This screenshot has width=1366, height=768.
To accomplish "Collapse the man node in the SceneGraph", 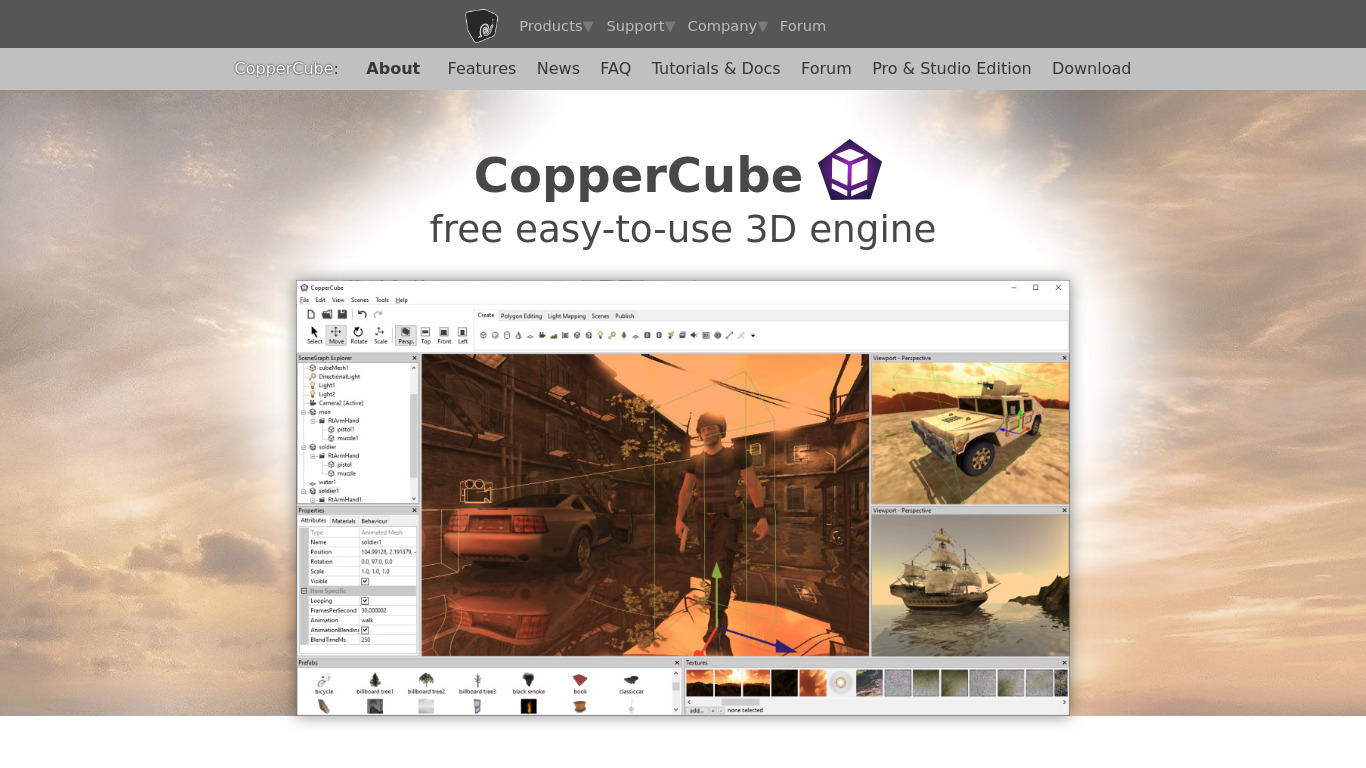I will click(x=304, y=412).
